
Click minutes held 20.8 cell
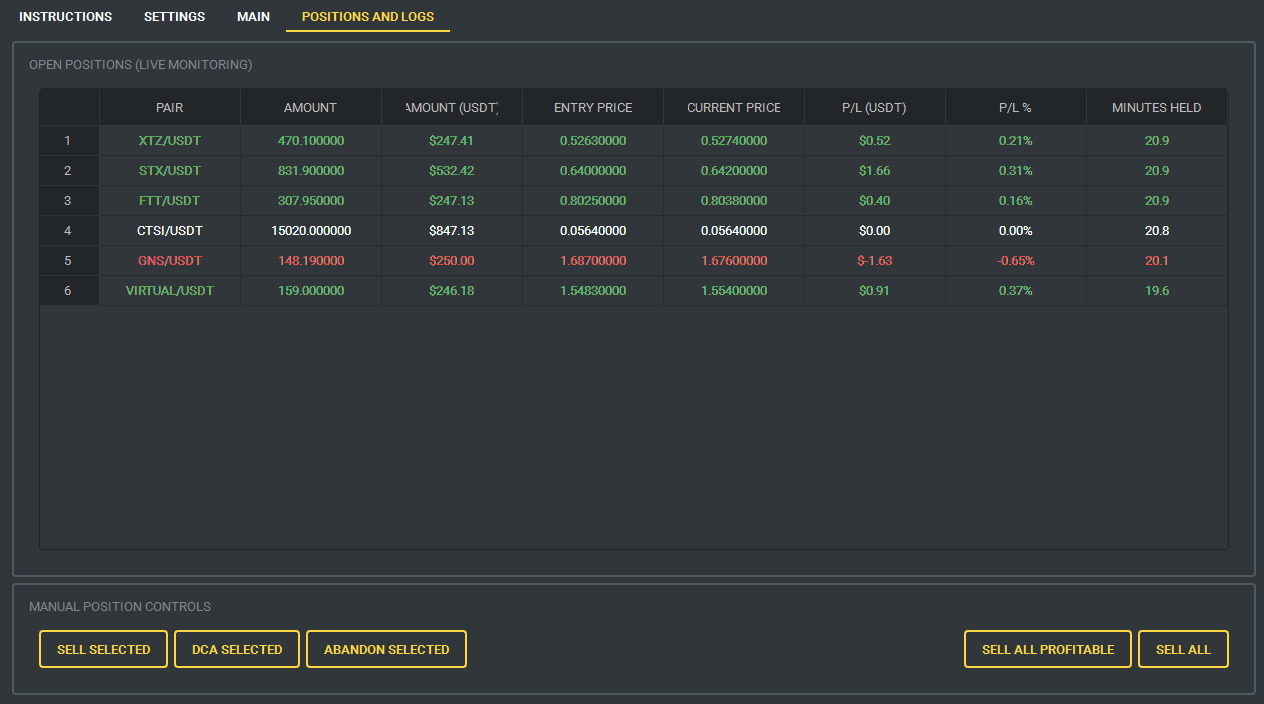pos(1157,231)
